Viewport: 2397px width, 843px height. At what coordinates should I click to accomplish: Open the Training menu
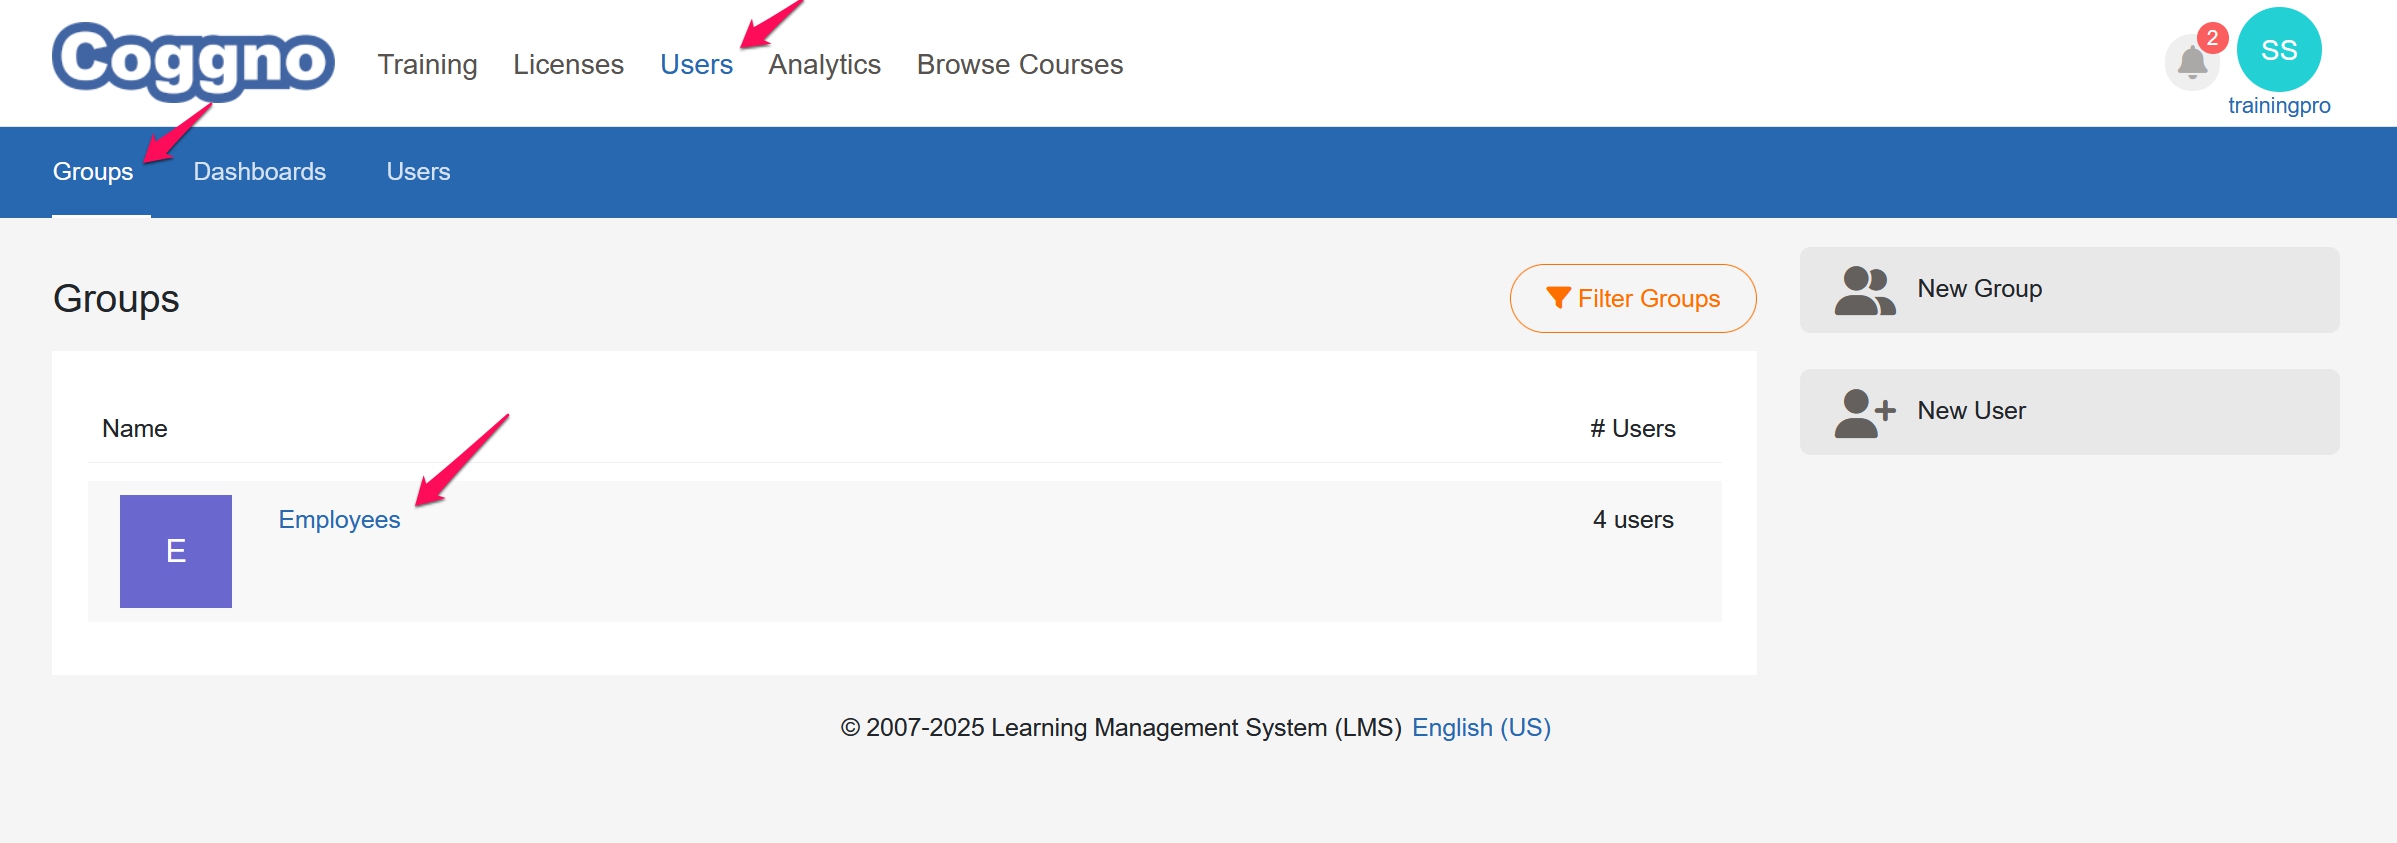coord(427,64)
